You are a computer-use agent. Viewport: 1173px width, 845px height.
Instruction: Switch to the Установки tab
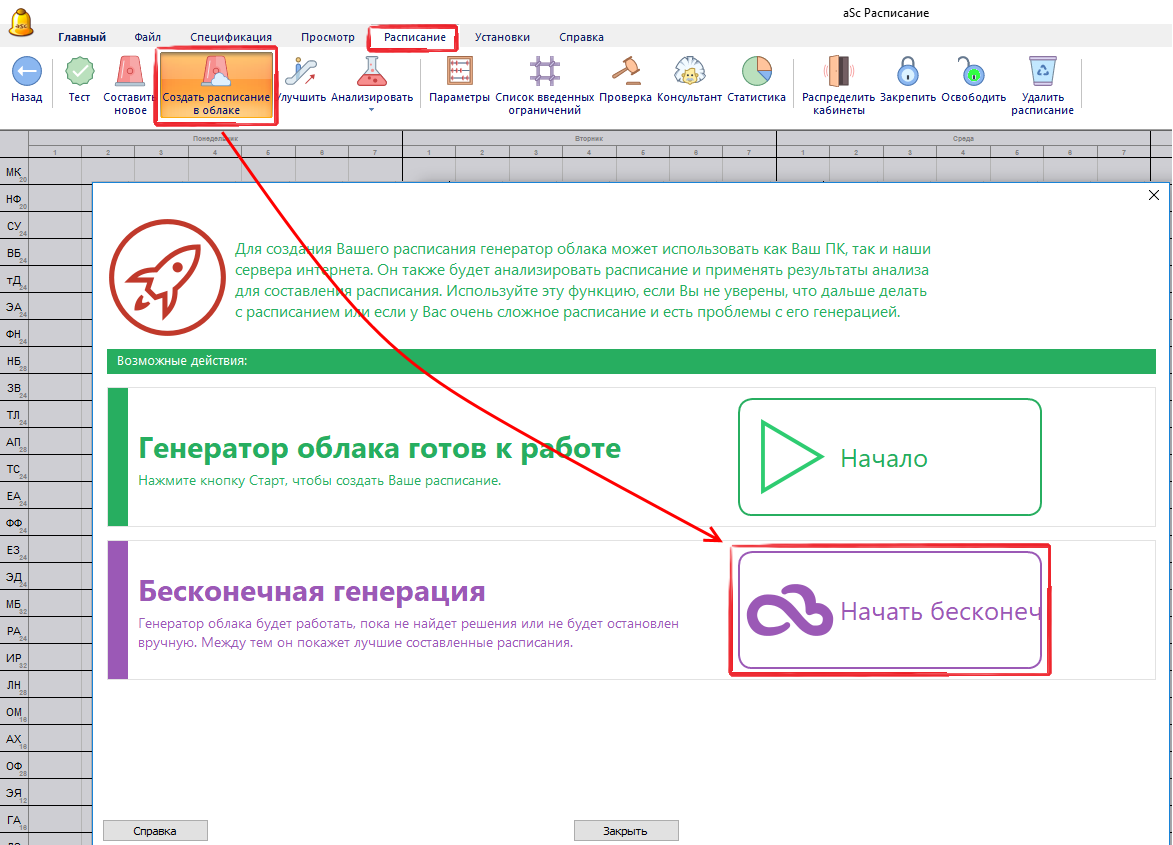pyautogui.click(x=502, y=37)
